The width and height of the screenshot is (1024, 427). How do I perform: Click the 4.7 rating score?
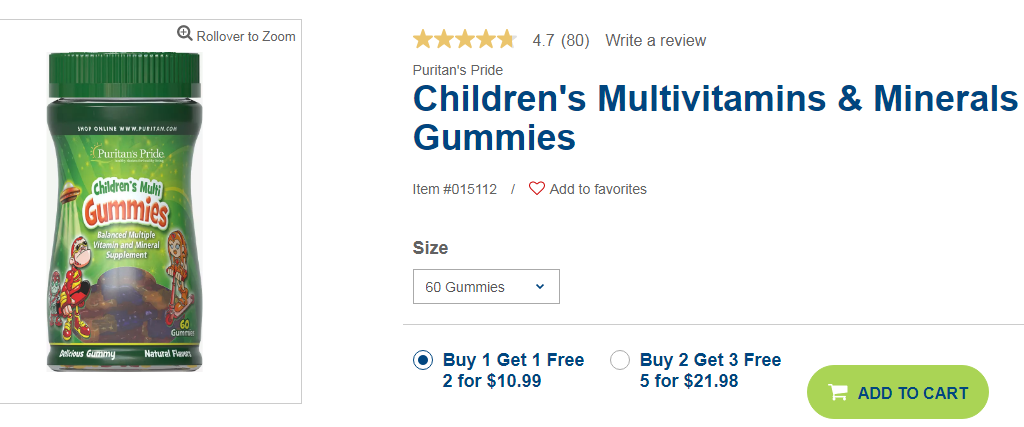pos(543,40)
